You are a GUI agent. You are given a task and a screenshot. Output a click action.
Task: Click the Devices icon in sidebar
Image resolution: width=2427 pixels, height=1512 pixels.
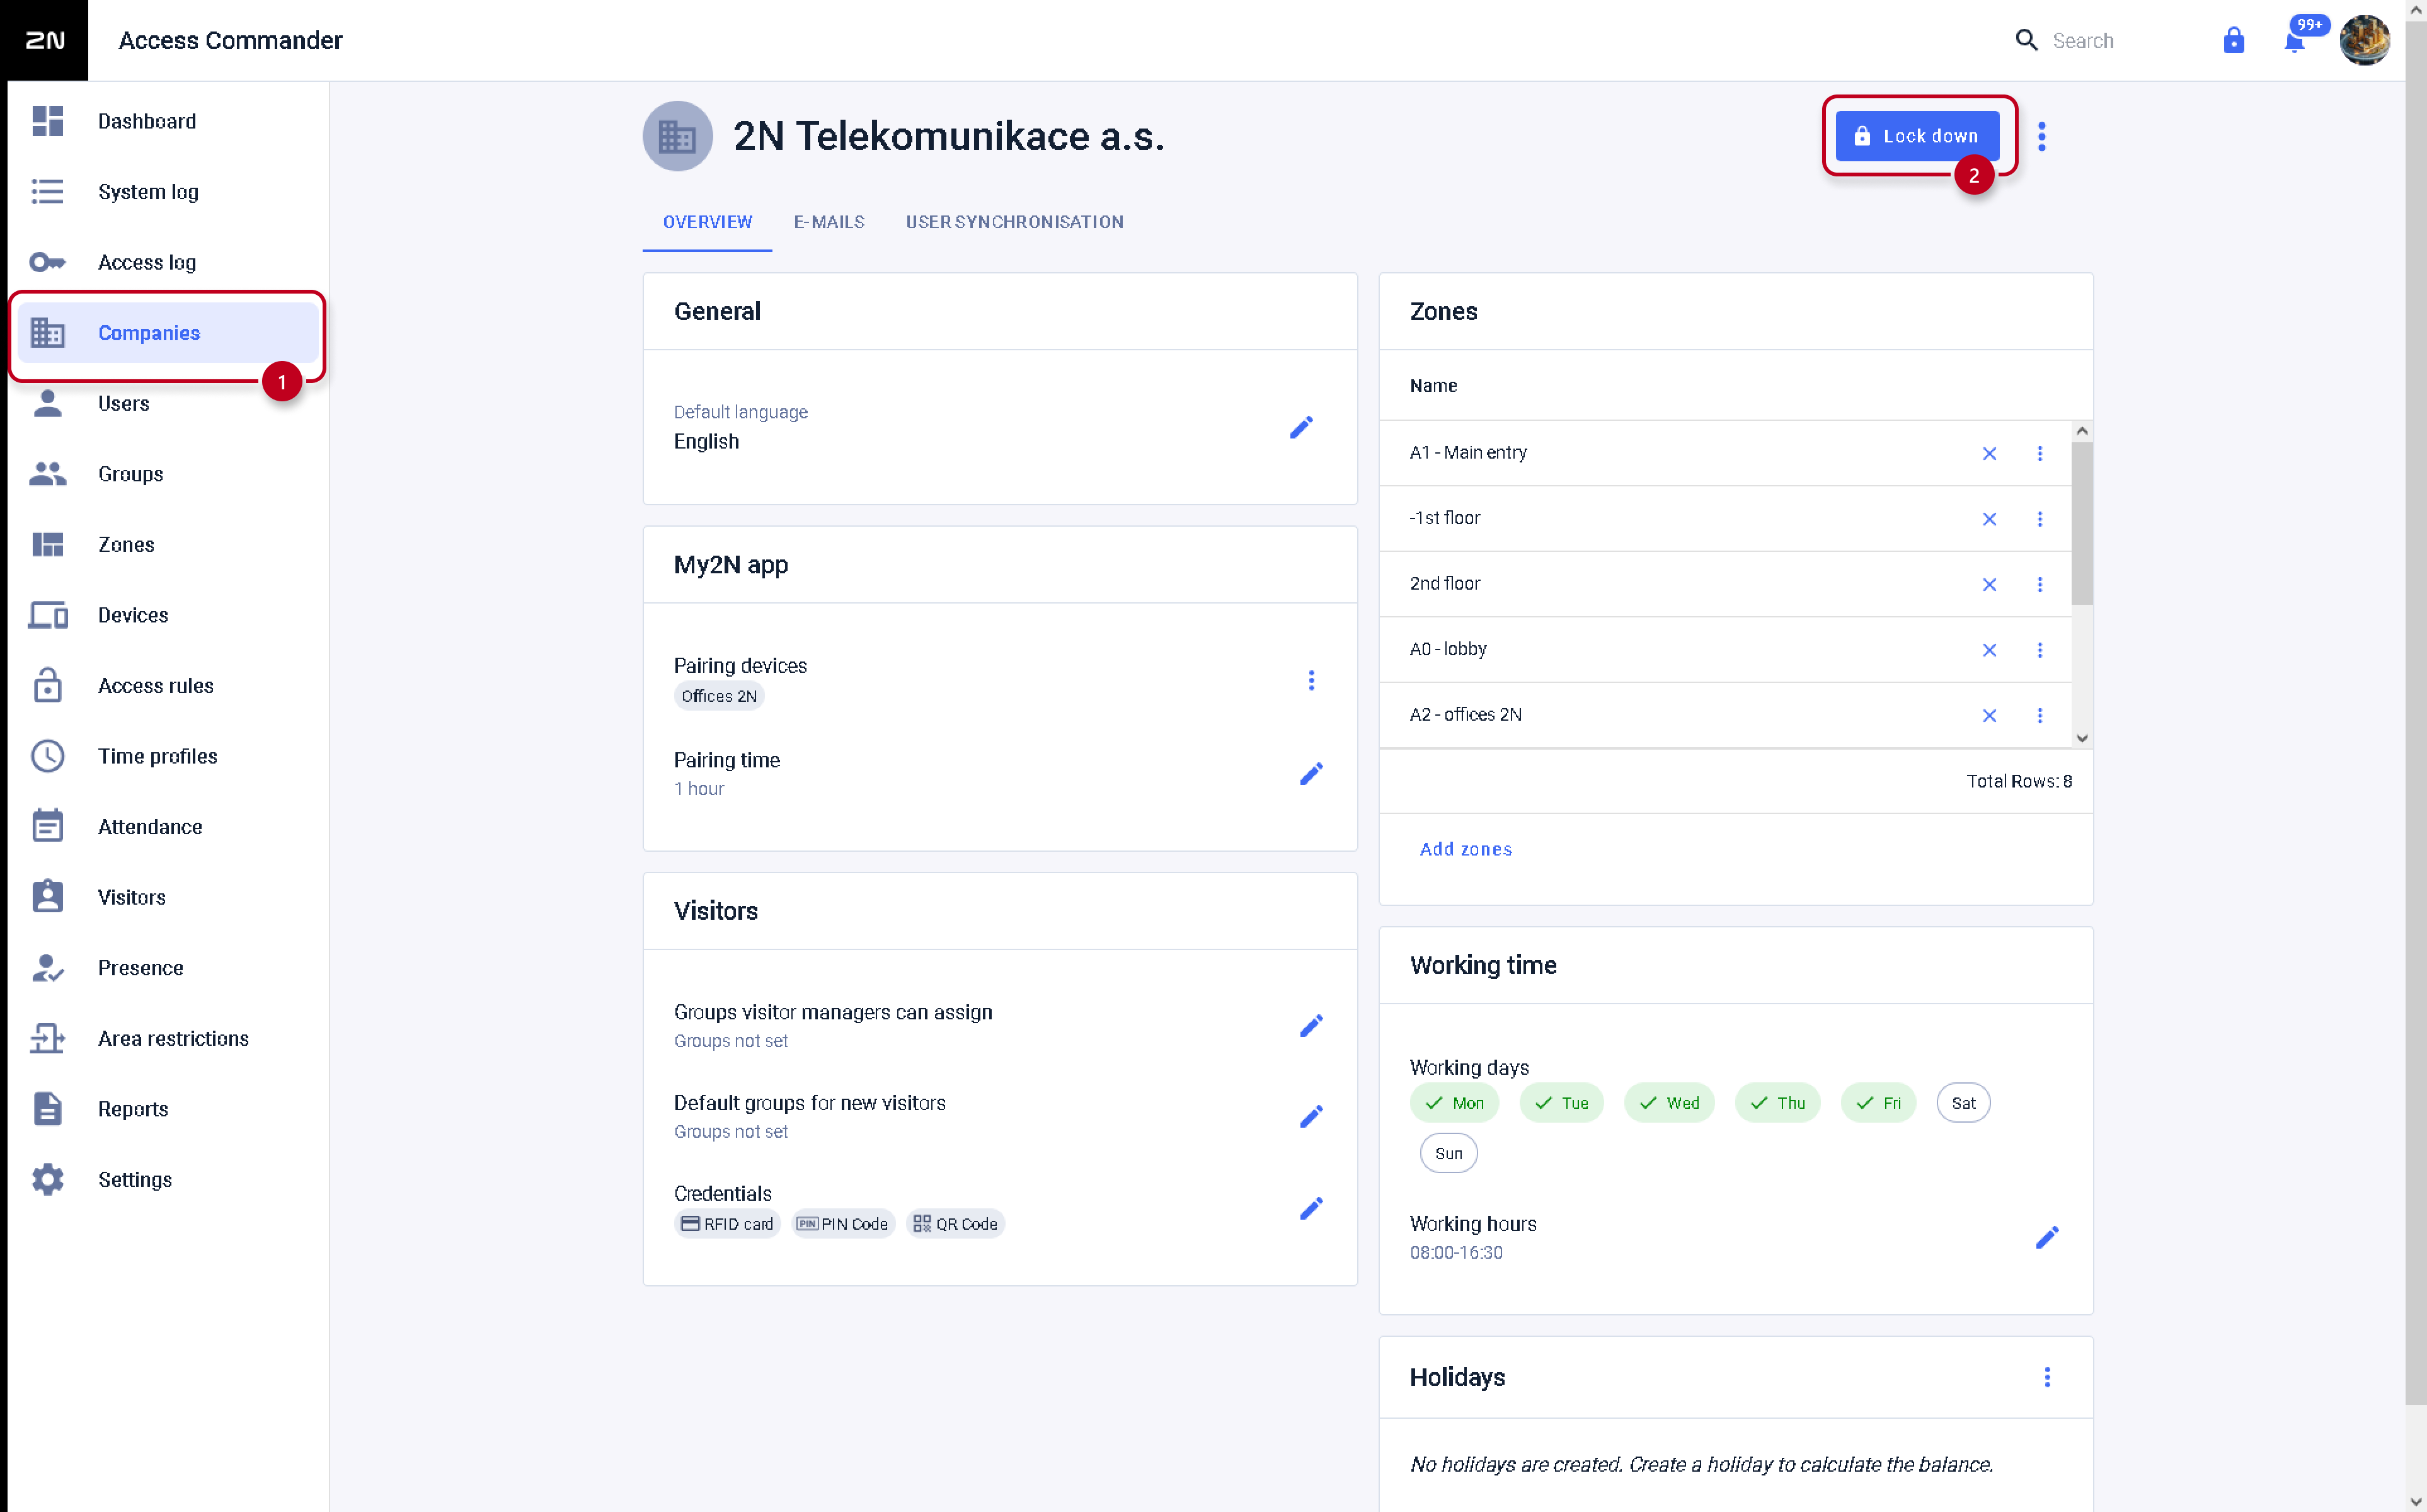pyautogui.click(x=47, y=615)
